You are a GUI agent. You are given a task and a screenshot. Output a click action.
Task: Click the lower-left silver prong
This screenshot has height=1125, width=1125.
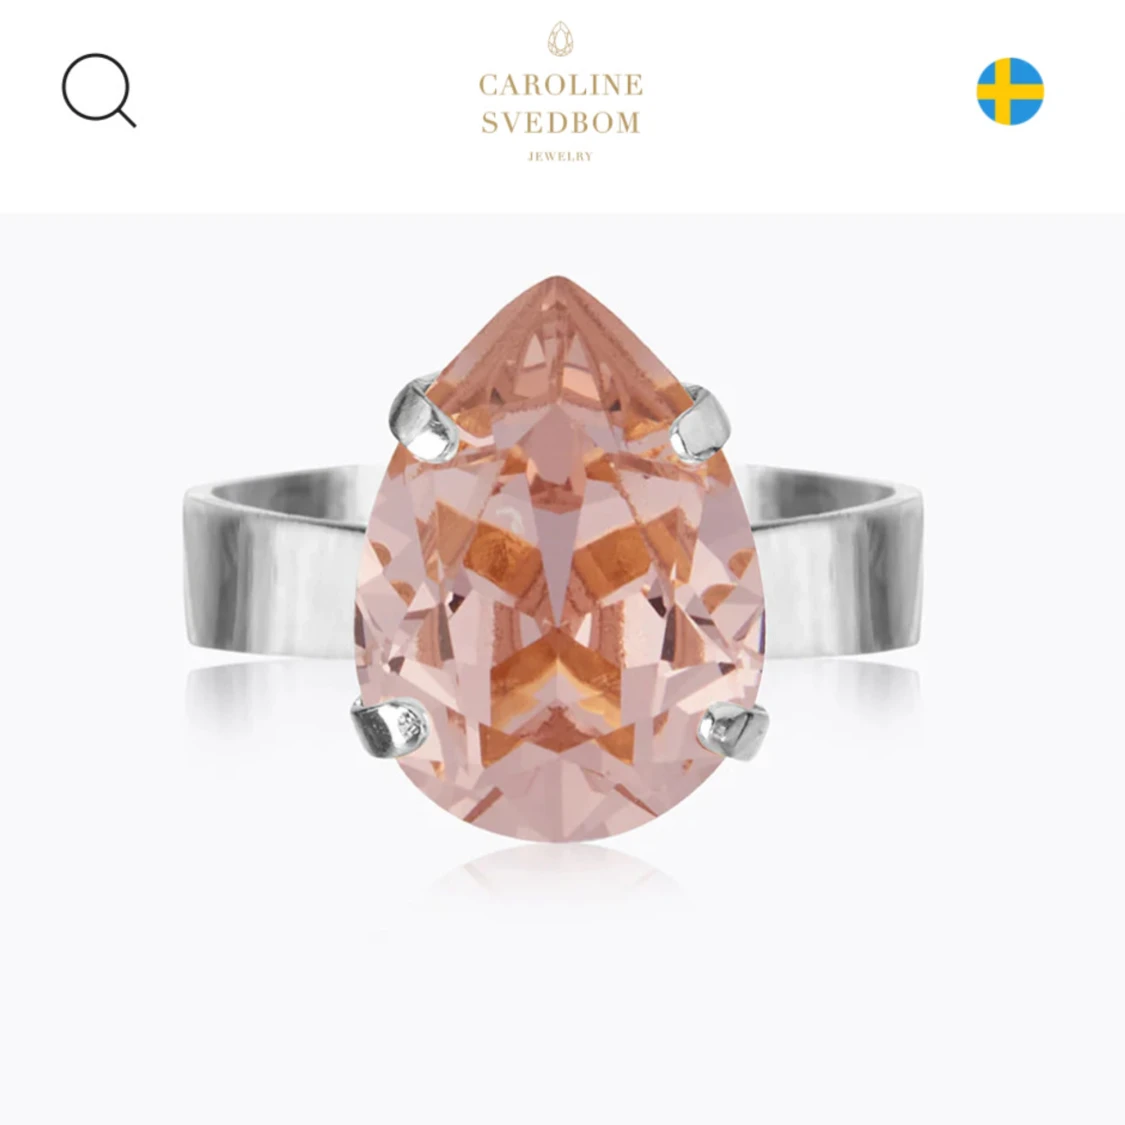click(391, 725)
